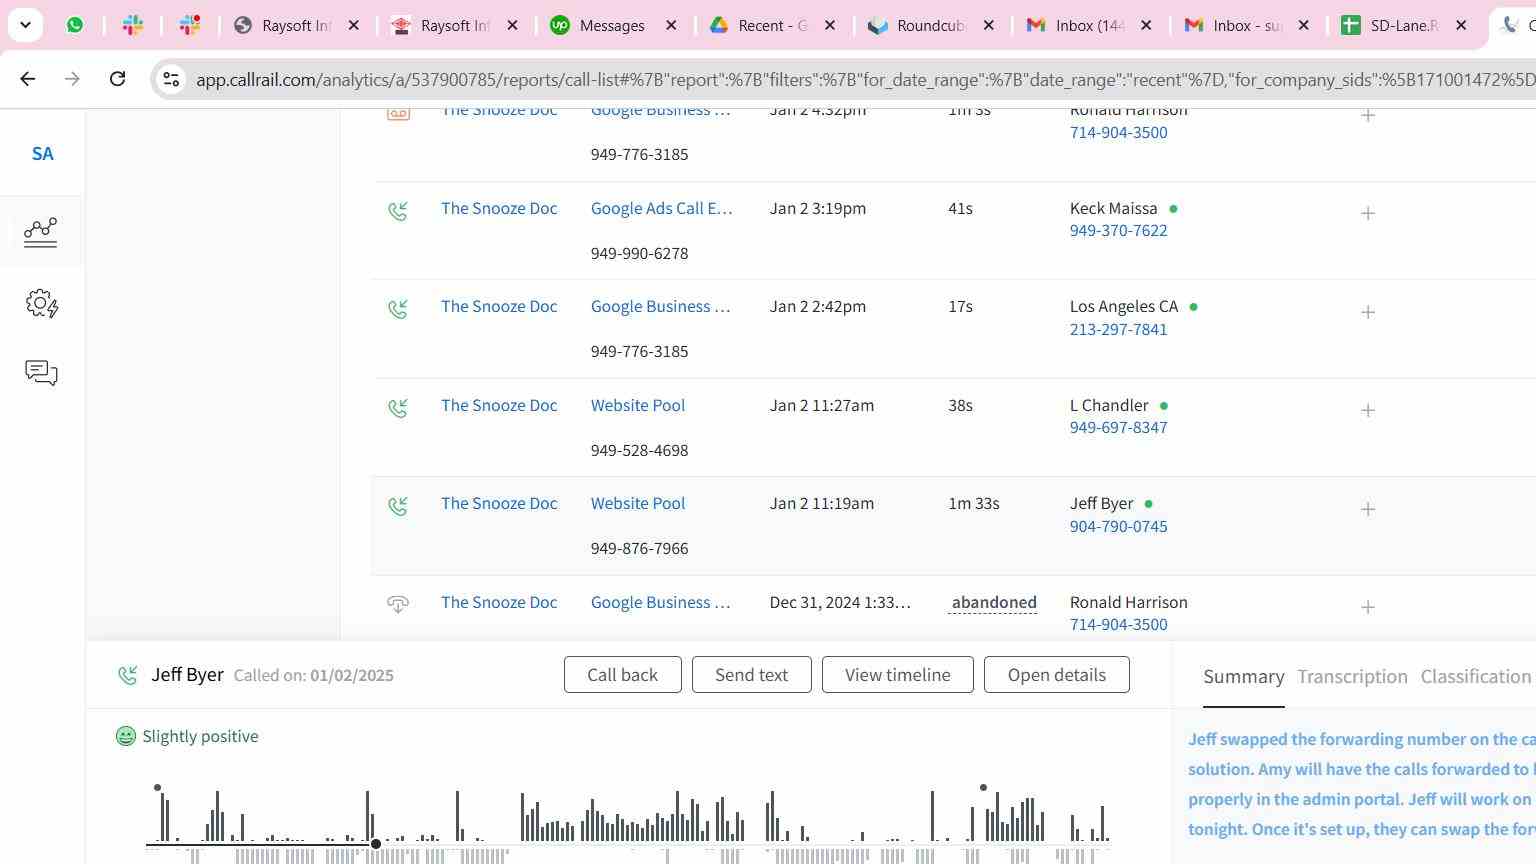1536x864 pixels.
Task: Click the second marker dot on the waveform
Action: (983, 788)
